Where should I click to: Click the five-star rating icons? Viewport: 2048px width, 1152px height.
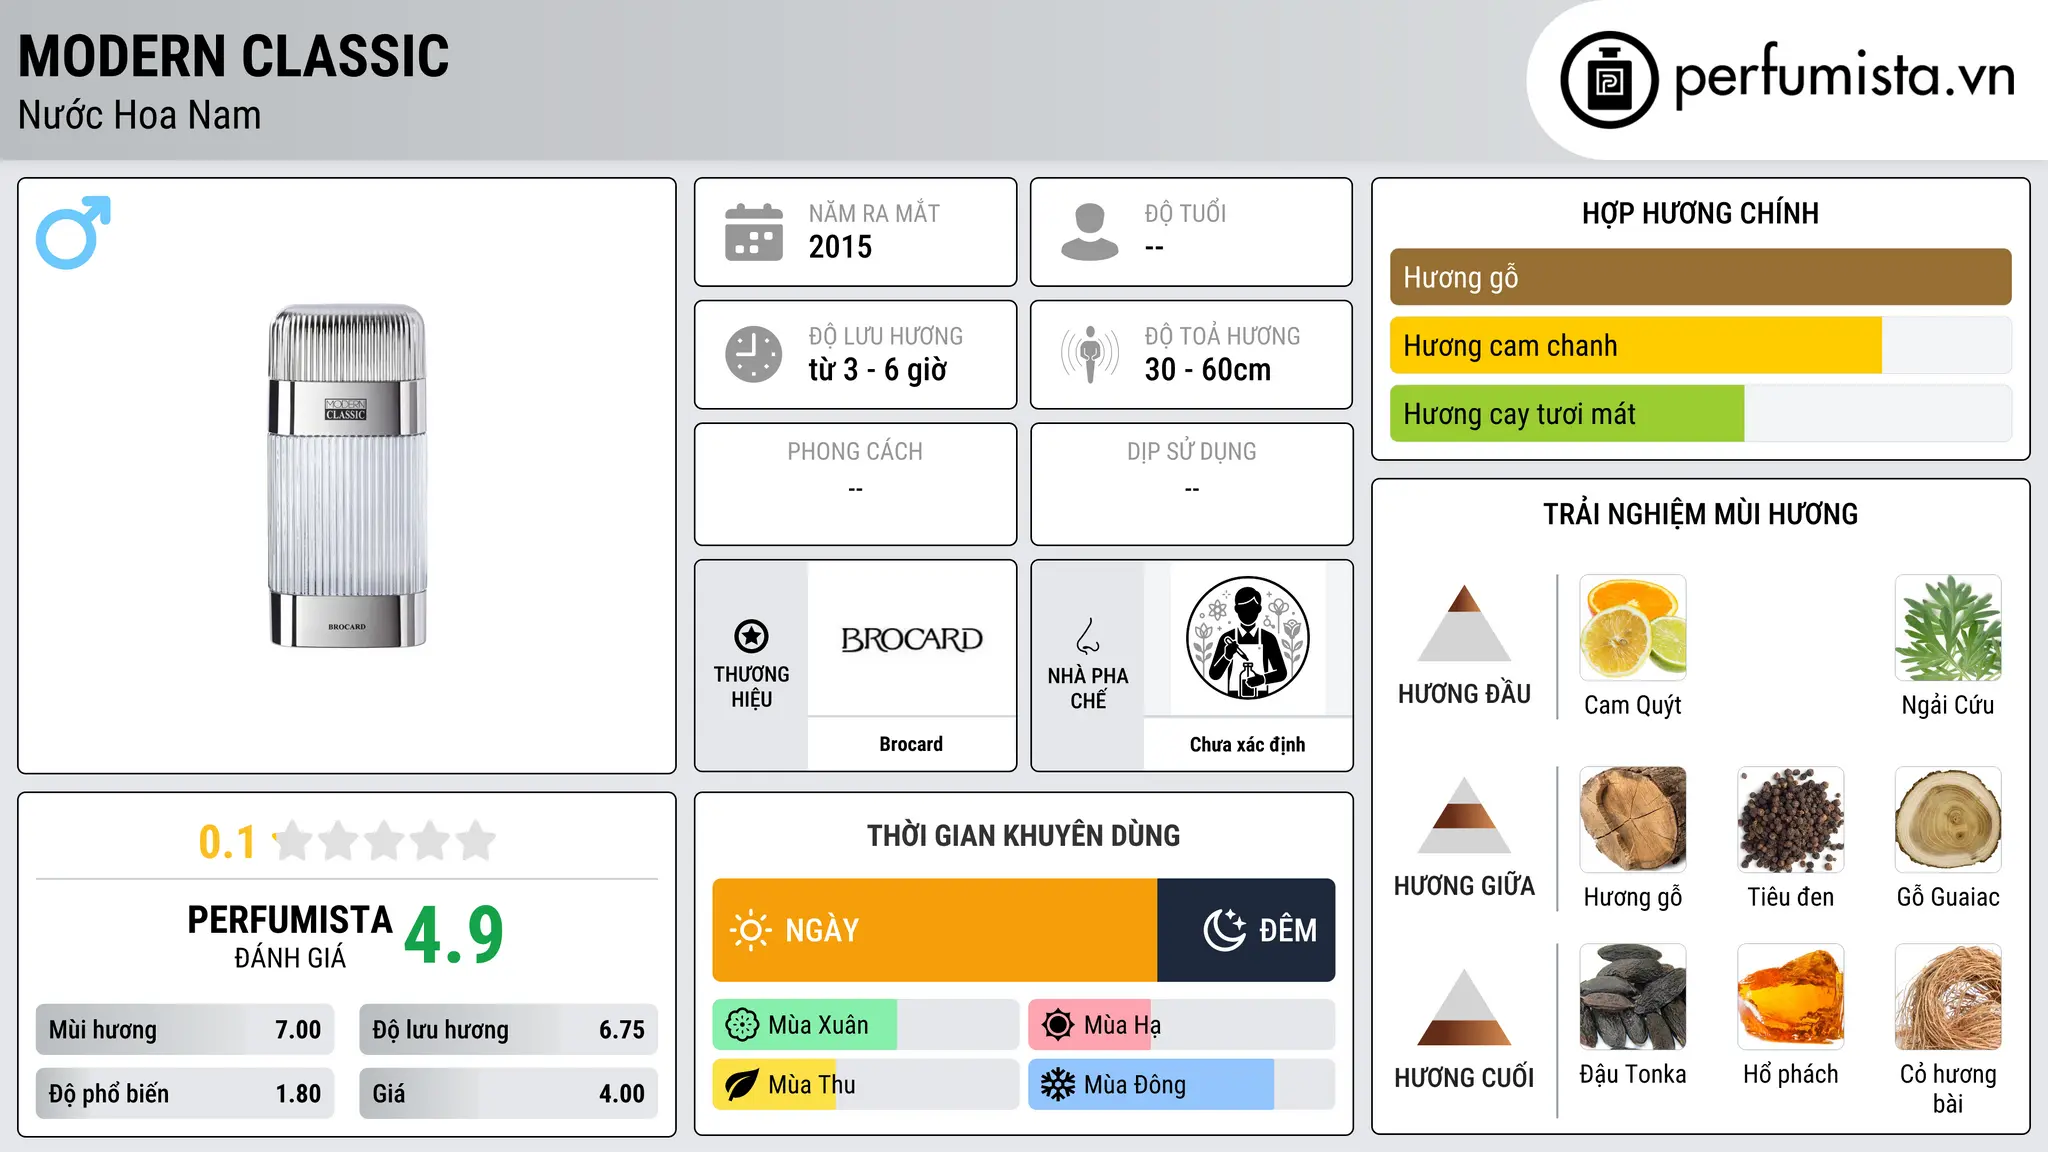(x=384, y=841)
